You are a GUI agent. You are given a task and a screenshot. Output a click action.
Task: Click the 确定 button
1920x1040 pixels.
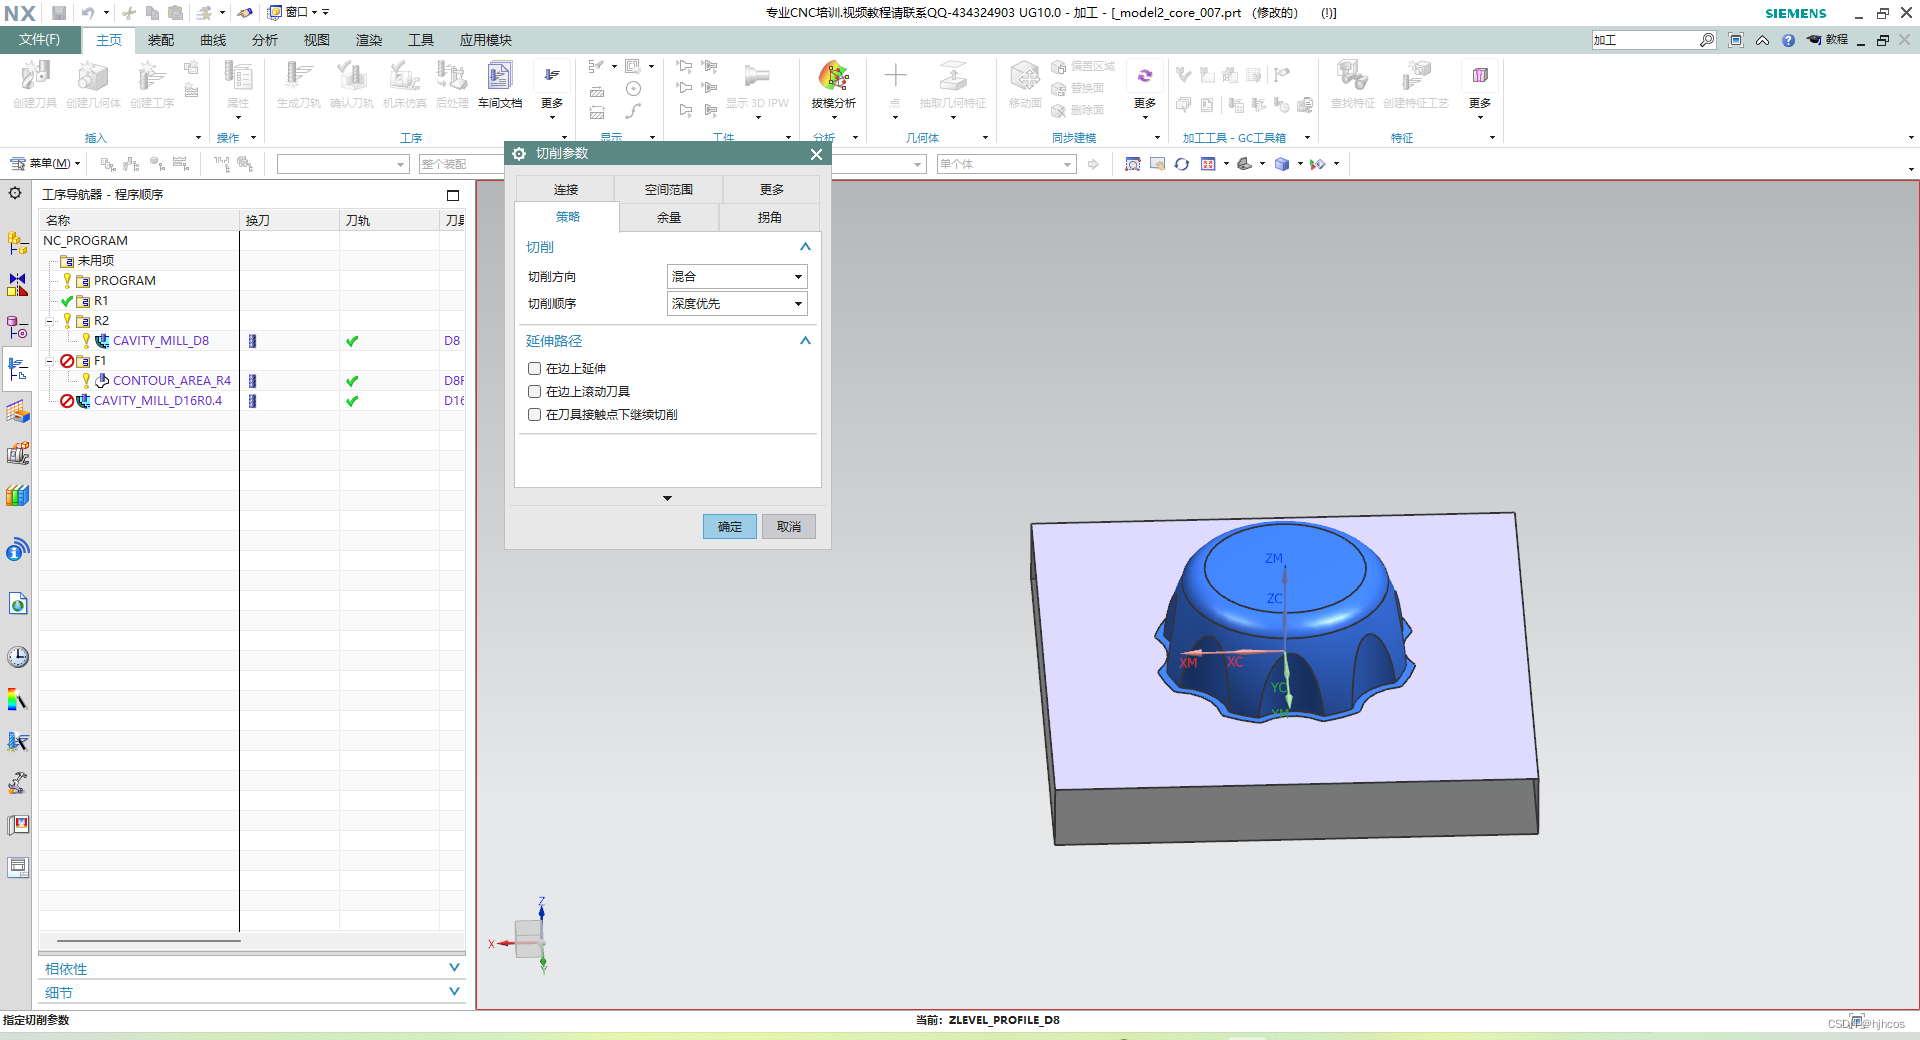tap(730, 527)
